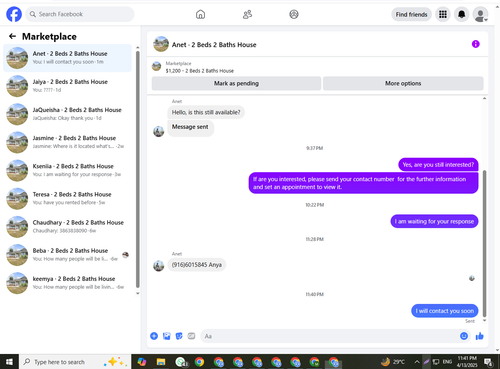
Task: Click the "$1,200 - 2 Beds 2 Baths House" listing text
Action: (x=200, y=71)
